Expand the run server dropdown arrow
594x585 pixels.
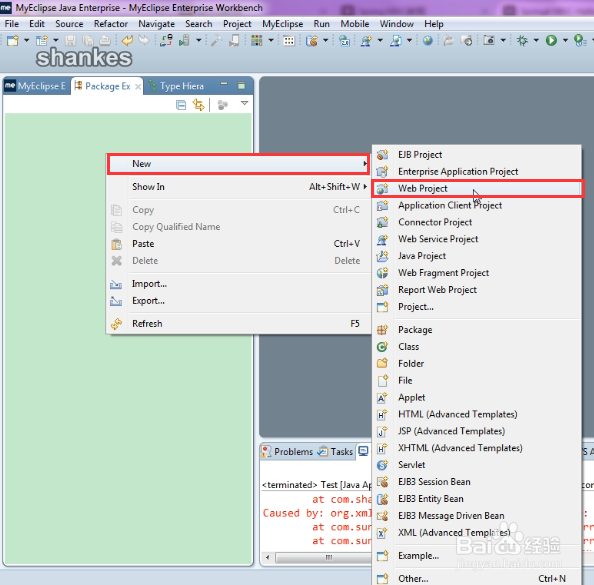pos(199,40)
